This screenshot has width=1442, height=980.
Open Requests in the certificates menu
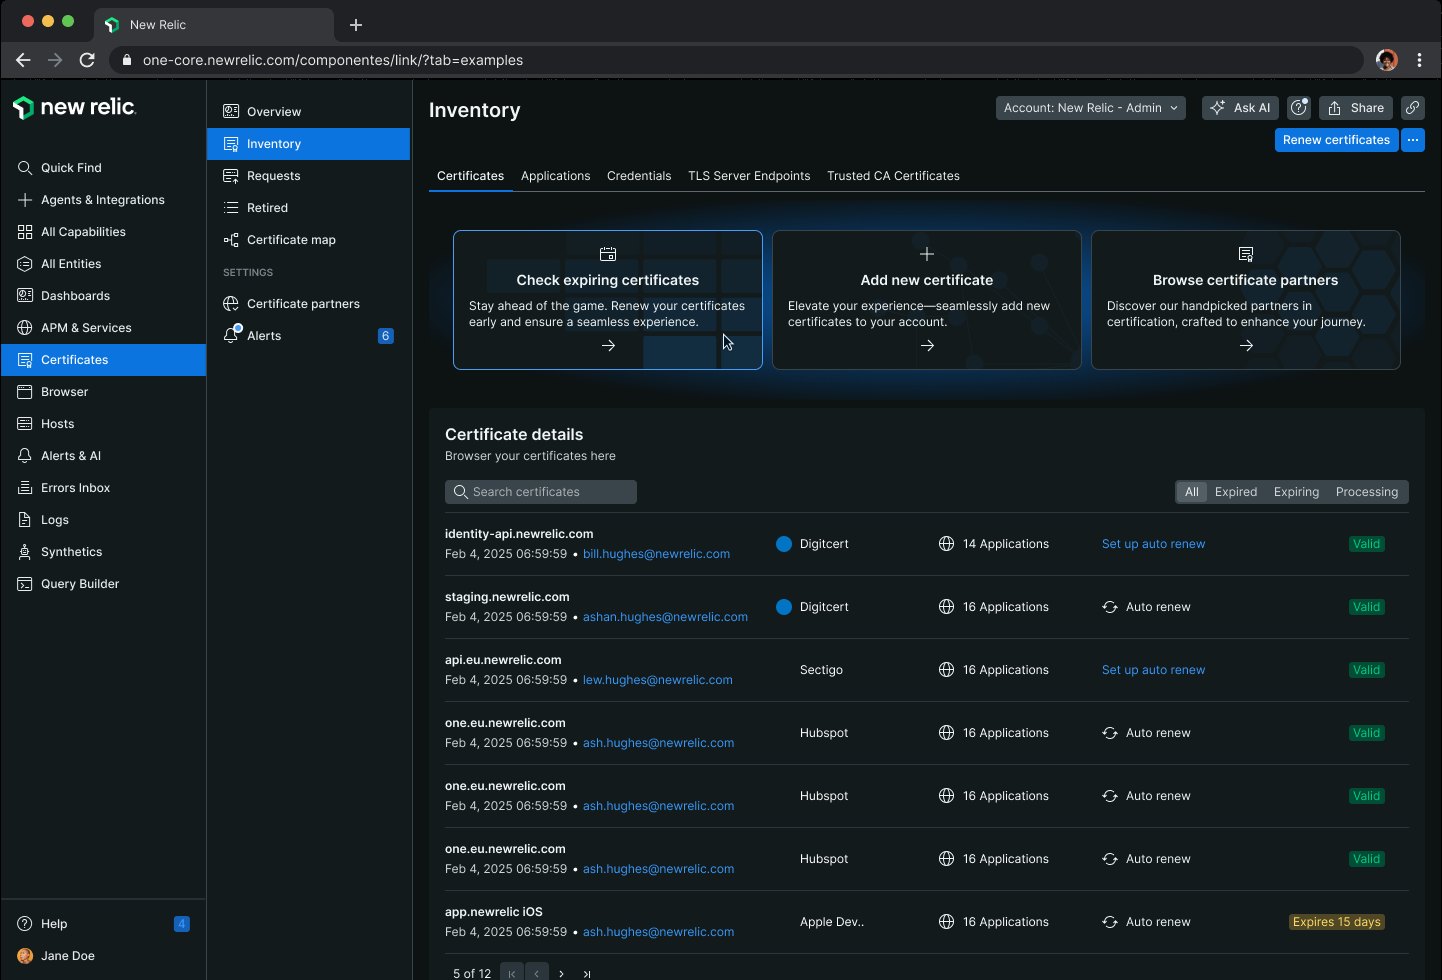tap(308, 176)
